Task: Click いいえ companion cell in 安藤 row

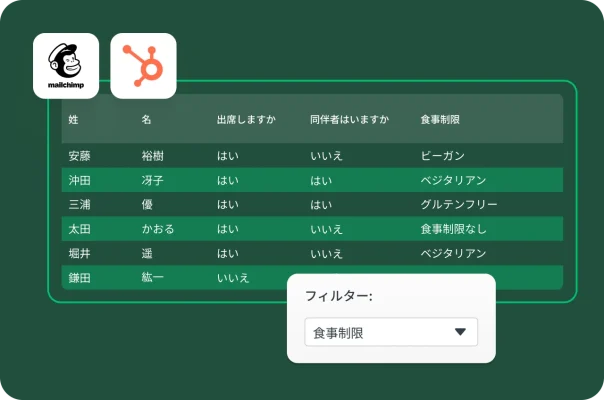Action: click(327, 156)
